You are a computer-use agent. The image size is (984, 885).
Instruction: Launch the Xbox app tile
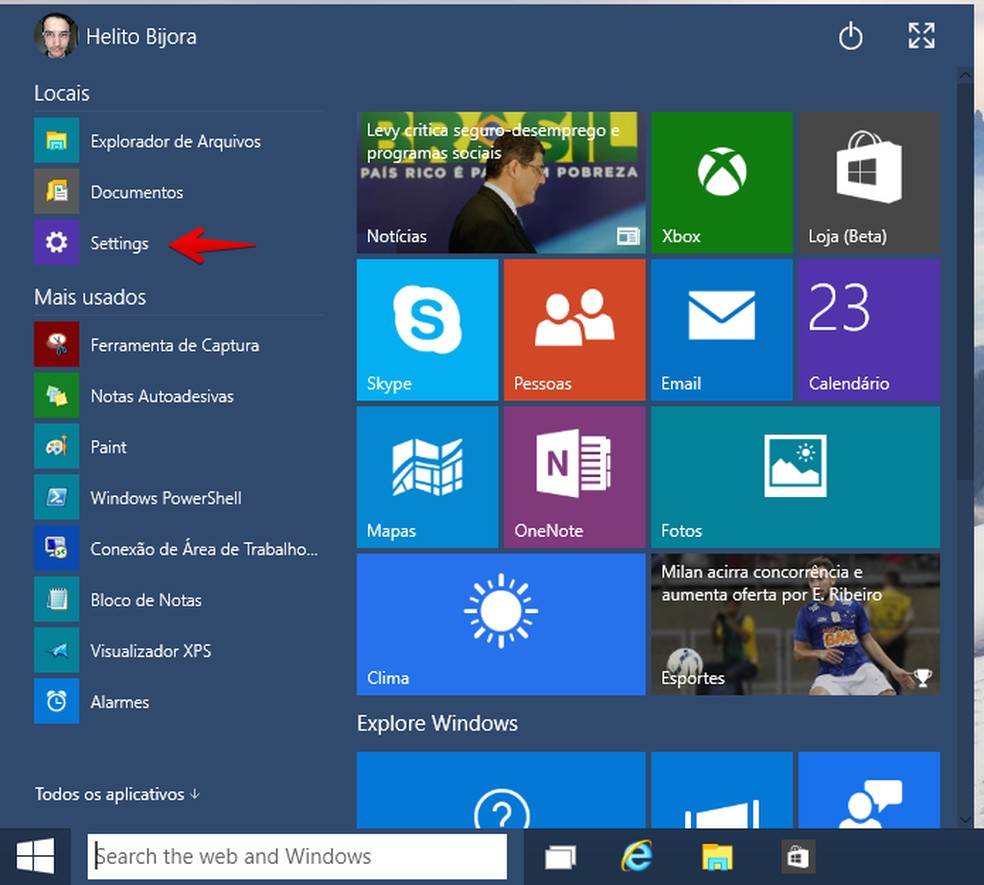(721, 183)
